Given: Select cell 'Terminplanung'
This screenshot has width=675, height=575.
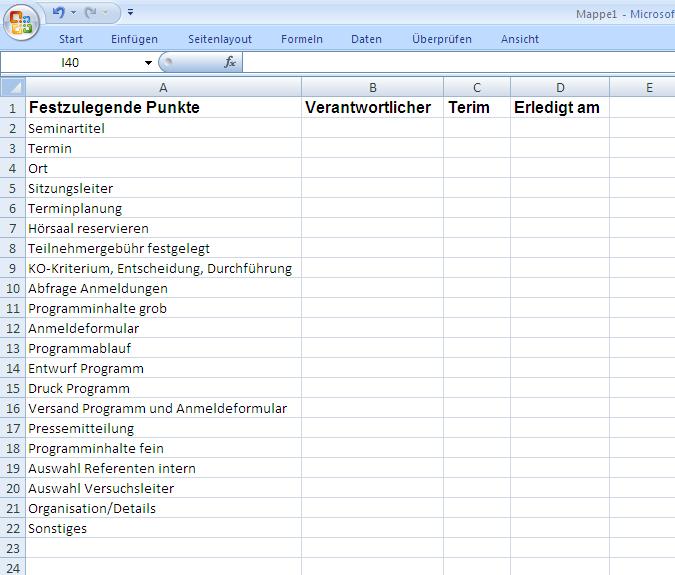Looking at the screenshot, I should click(163, 208).
